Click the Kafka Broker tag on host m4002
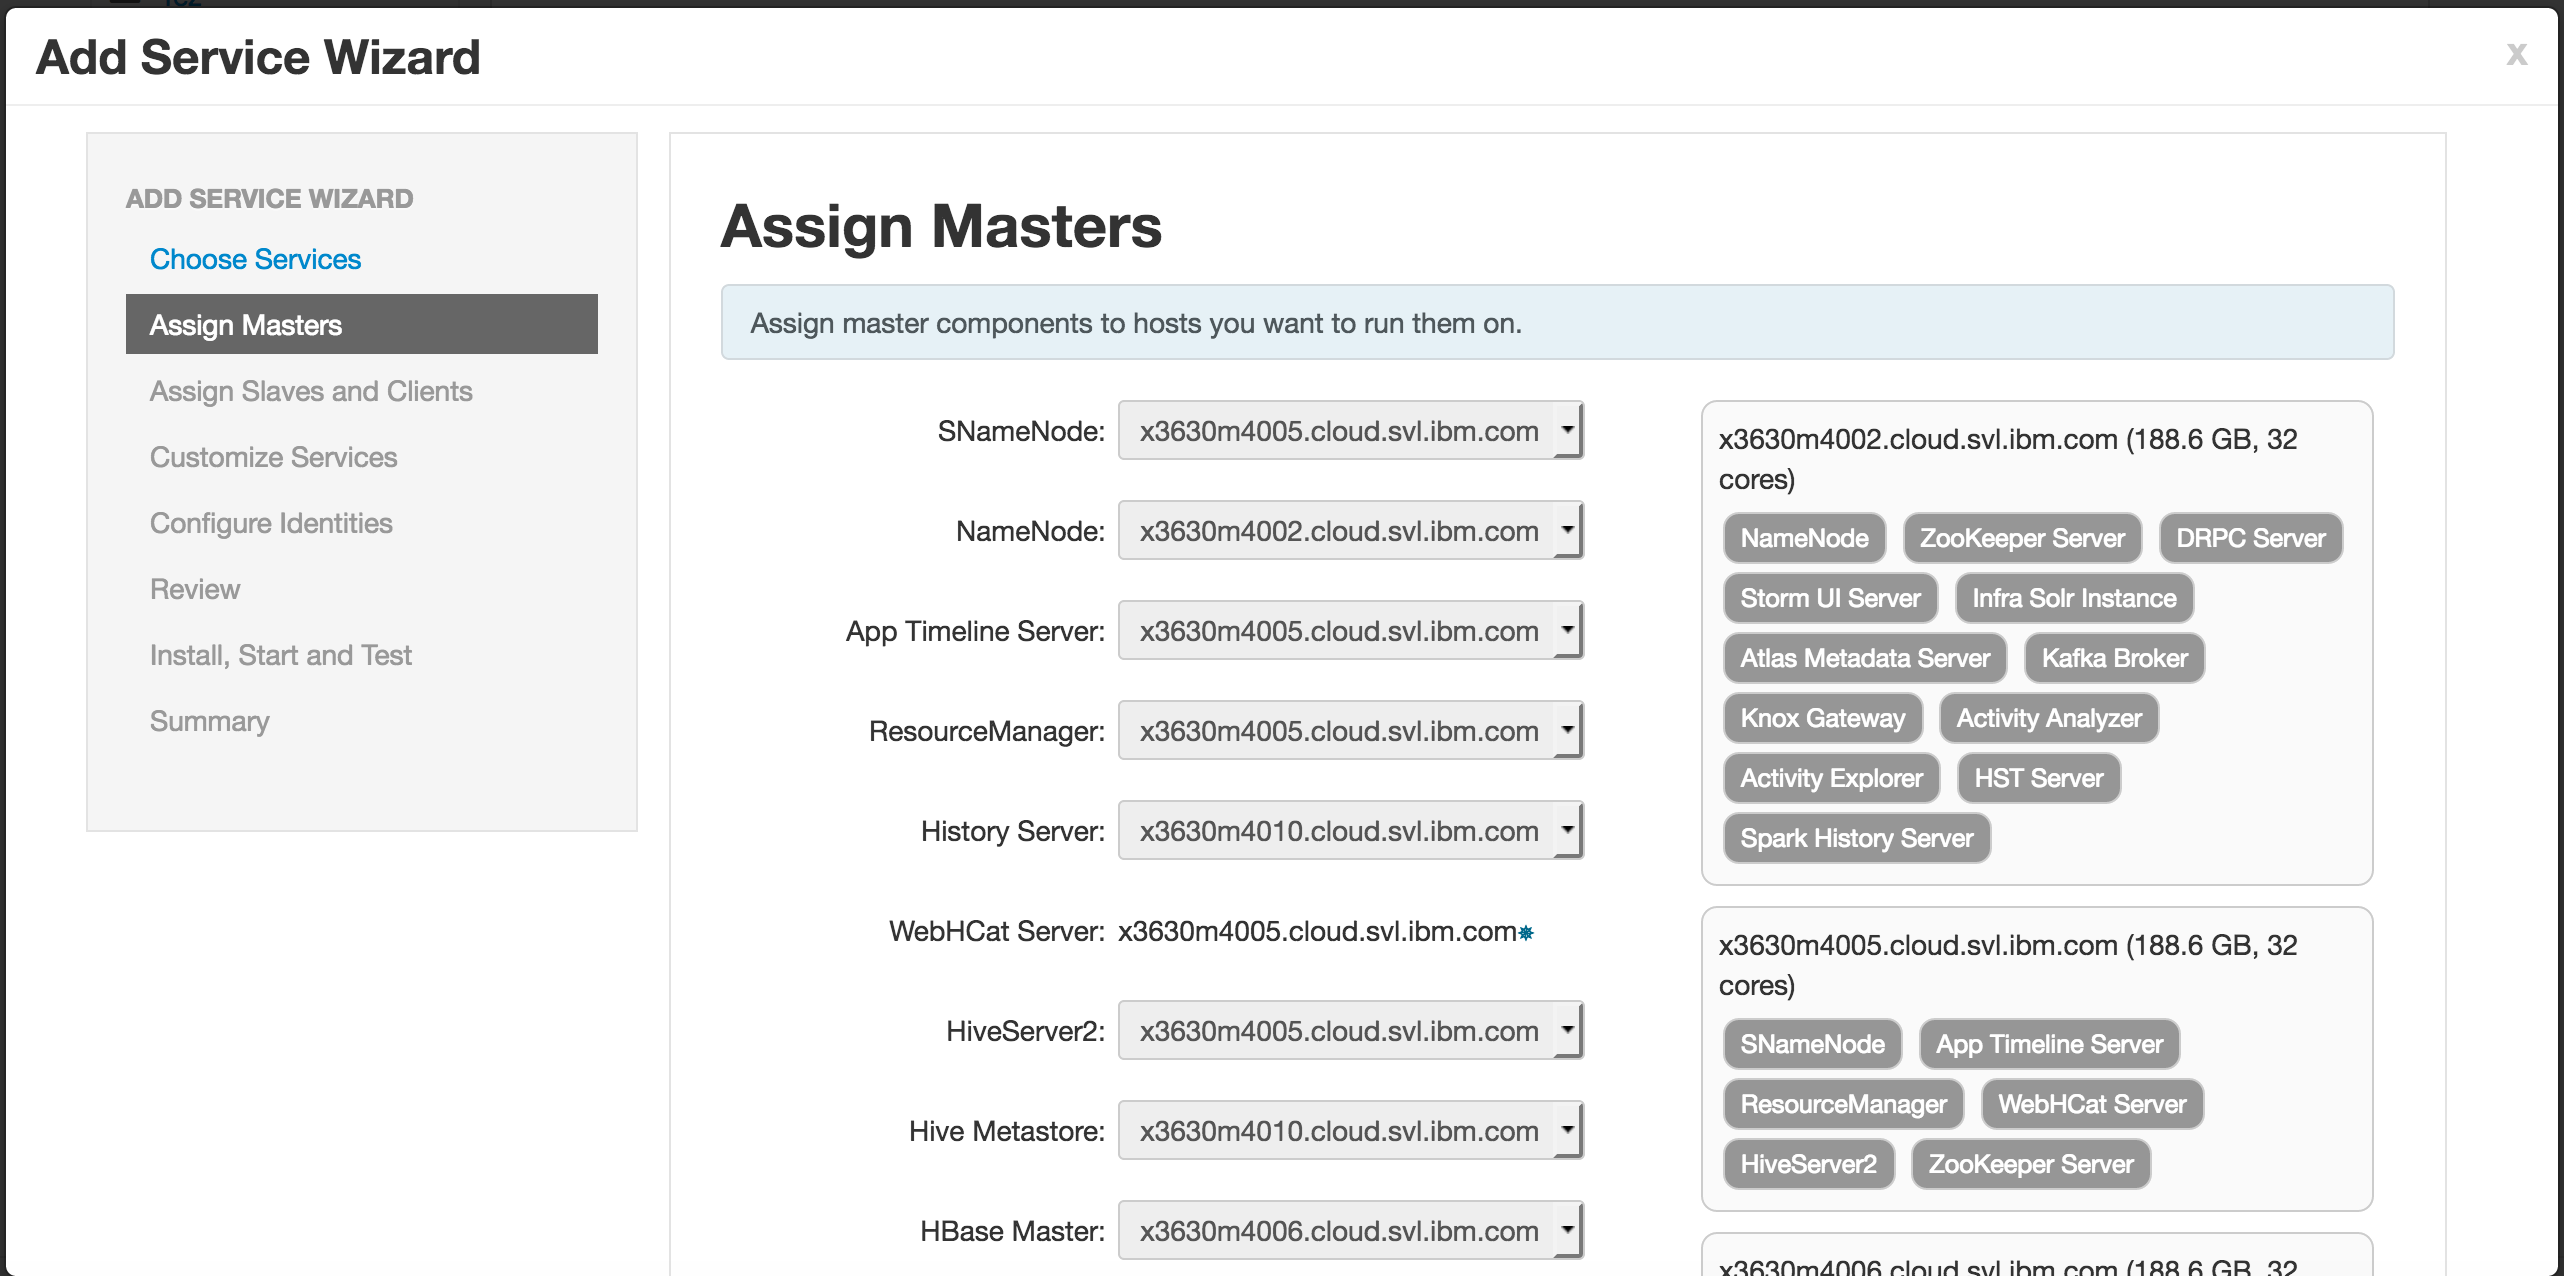 coord(2114,658)
